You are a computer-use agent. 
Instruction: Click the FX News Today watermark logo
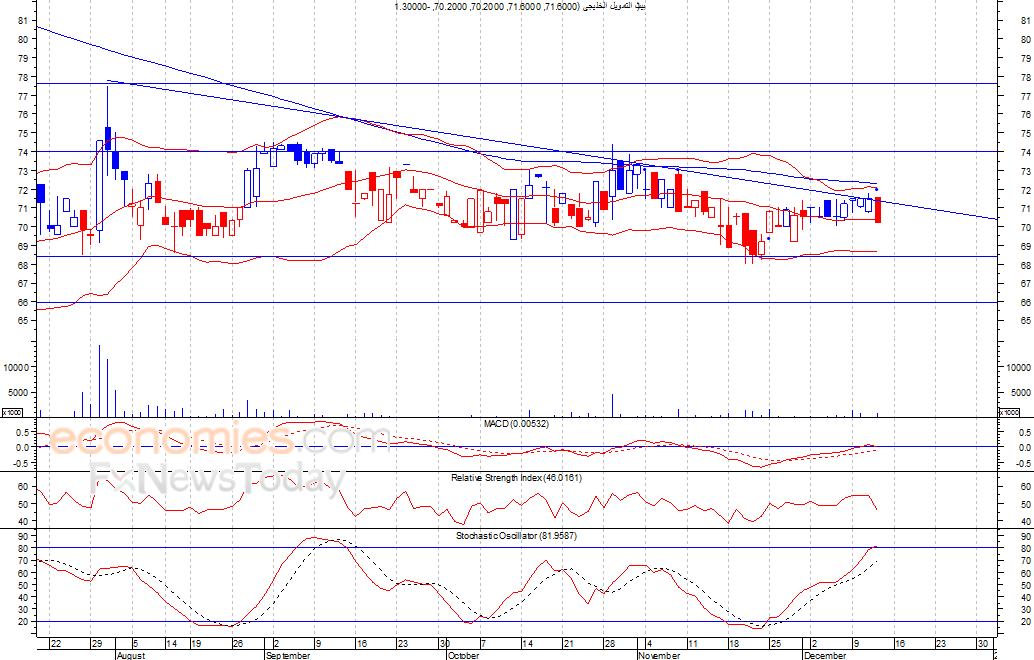point(215,480)
